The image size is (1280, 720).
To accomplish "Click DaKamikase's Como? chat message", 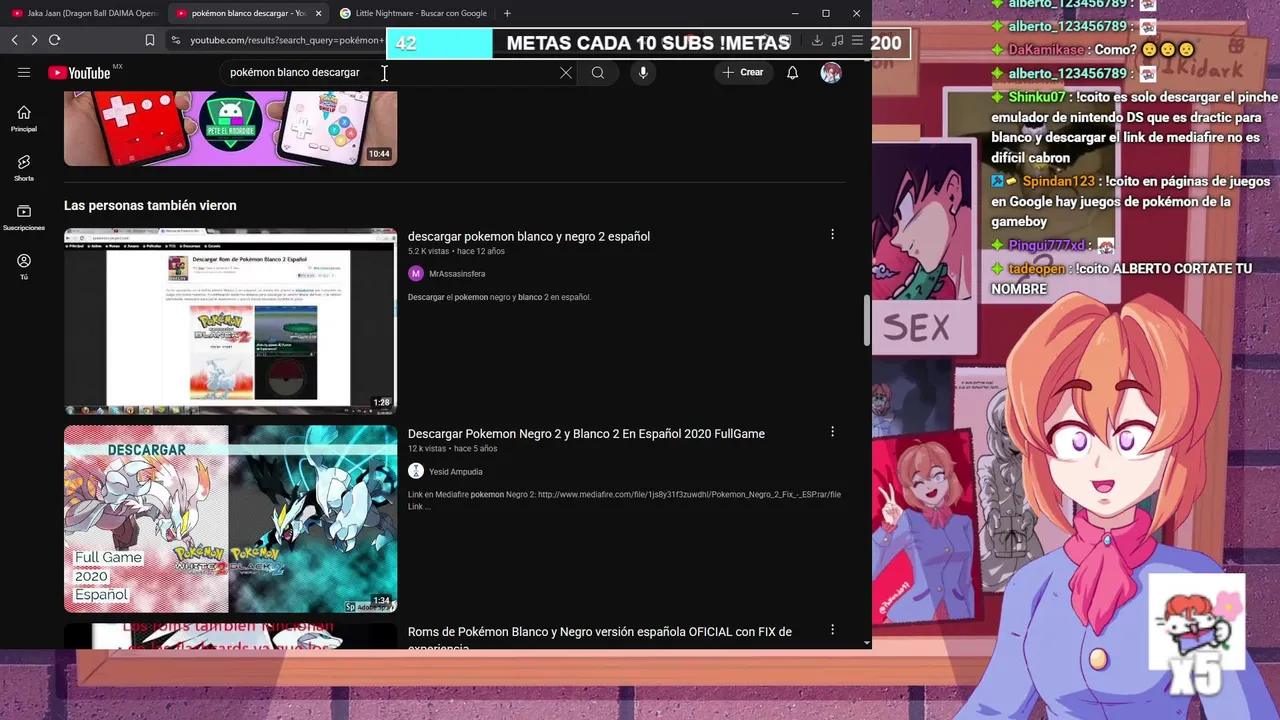I will pos(1092,49).
